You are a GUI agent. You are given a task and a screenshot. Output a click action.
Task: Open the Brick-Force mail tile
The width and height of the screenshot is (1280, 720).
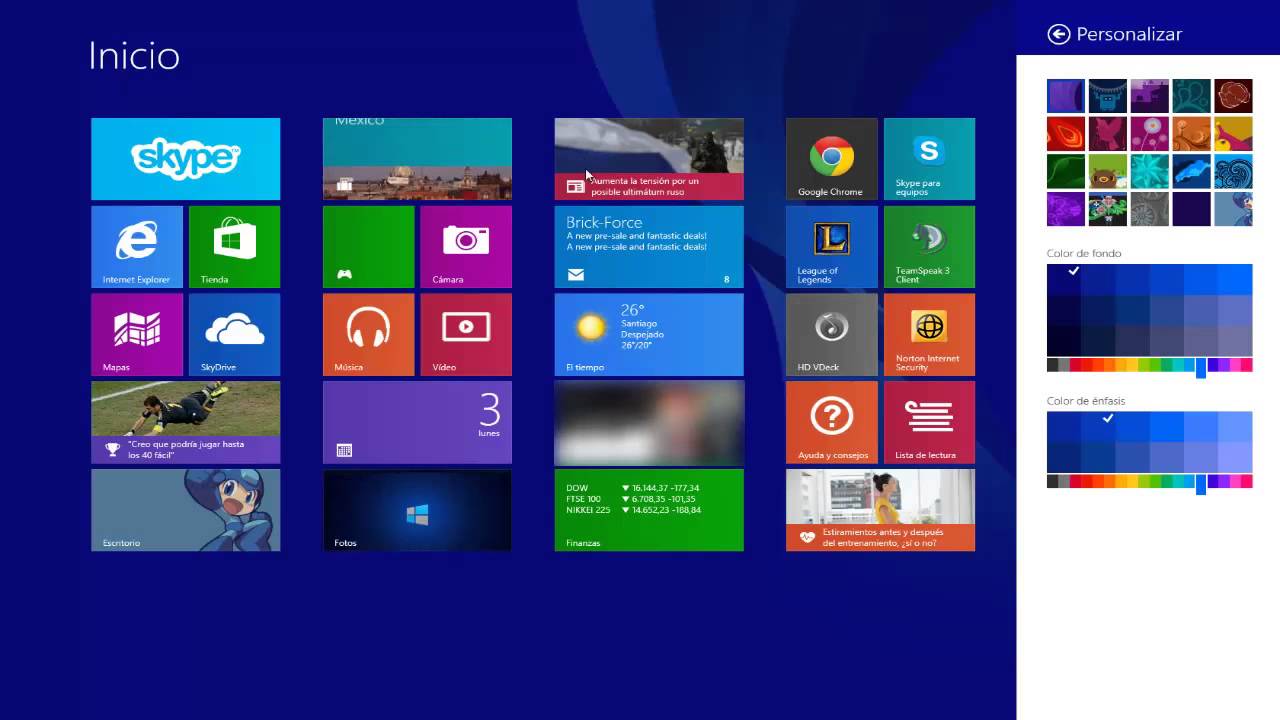(x=649, y=247)
